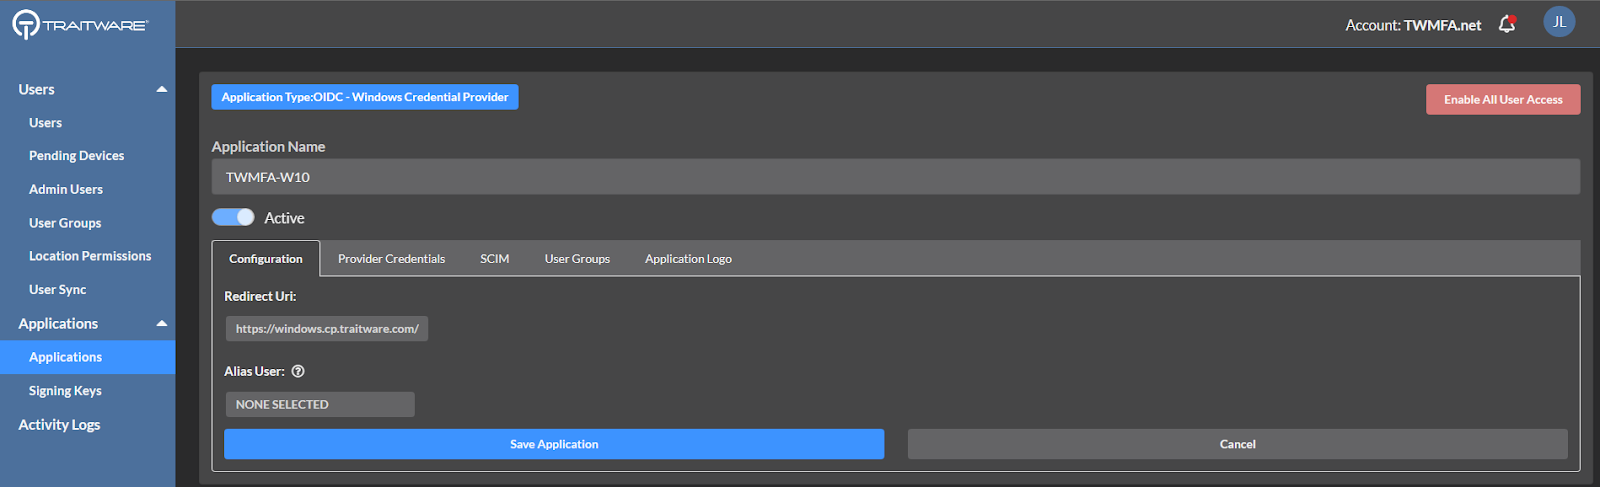
Task: Click the Redirect Uri field
Action: tap(327, 329)
